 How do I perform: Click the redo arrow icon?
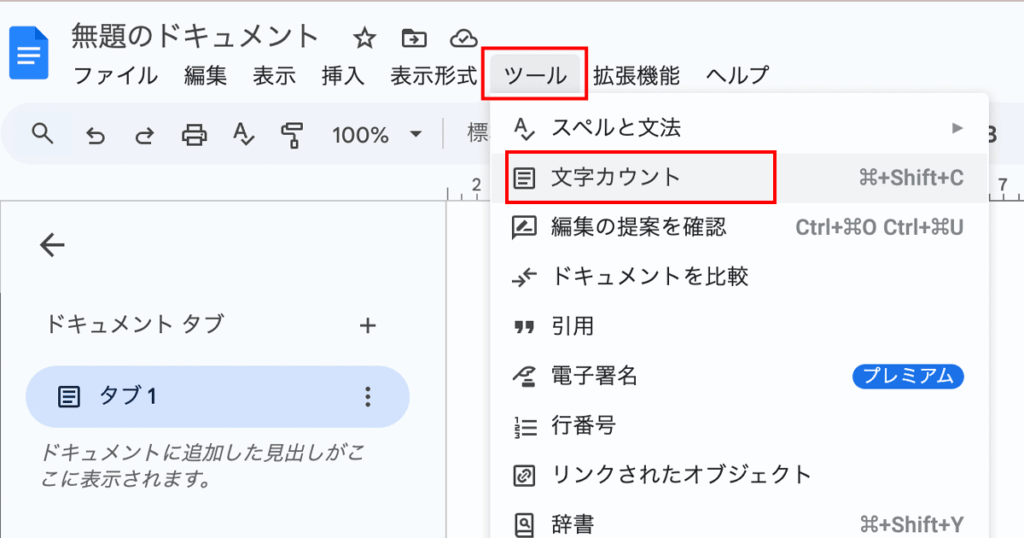[144, 135]
